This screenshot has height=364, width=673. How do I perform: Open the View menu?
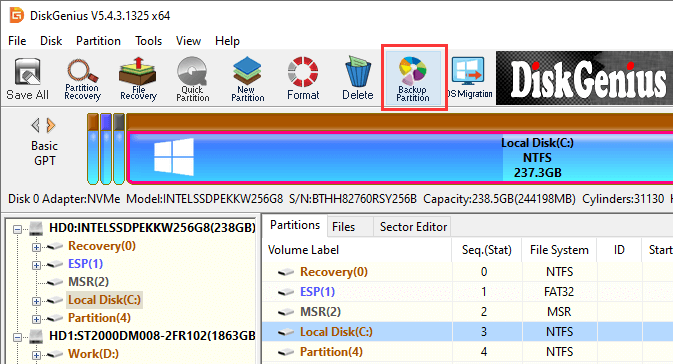pos(188,41)
